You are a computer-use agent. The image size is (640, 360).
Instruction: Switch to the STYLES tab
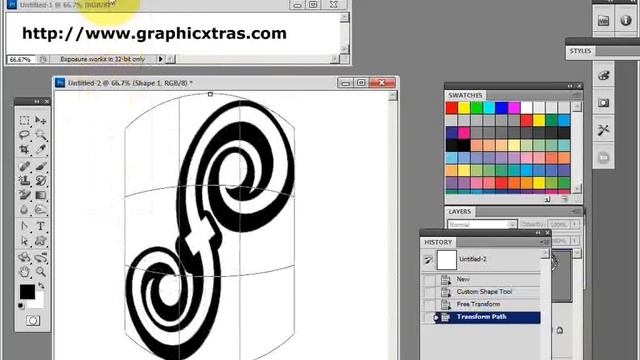point(580,51)
